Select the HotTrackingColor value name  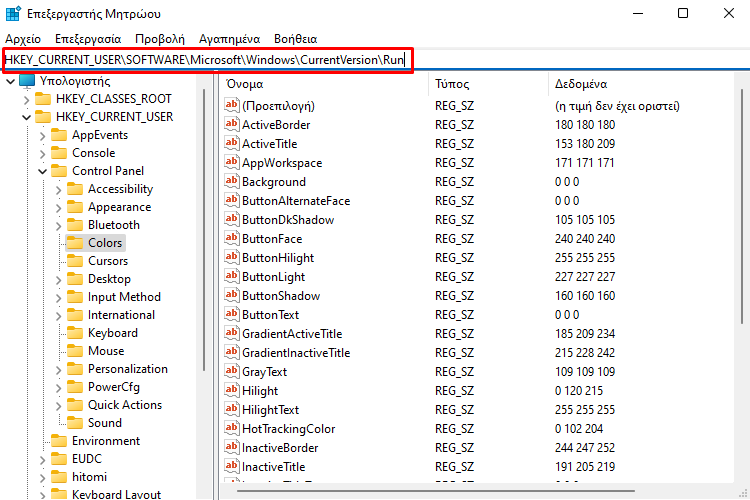tap(288, 429)
